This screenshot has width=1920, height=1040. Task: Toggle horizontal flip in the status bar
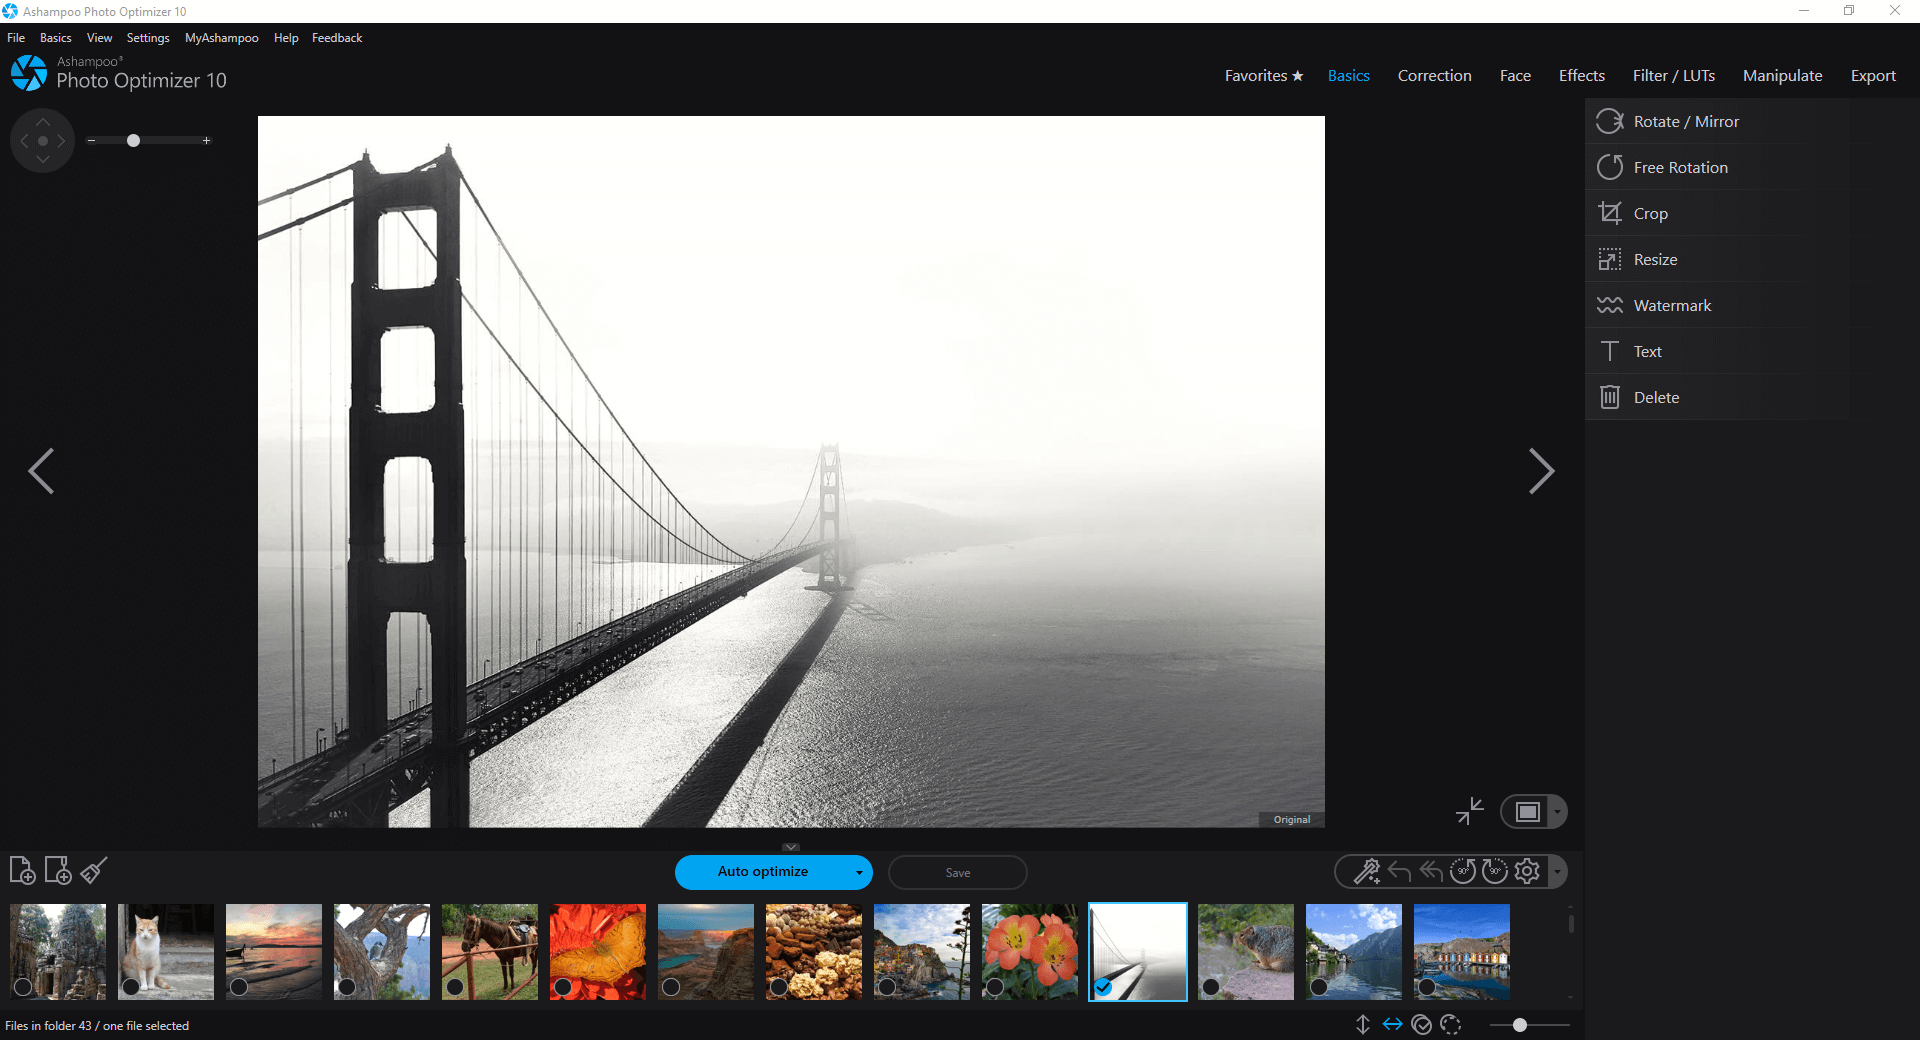pos(1392,1025)
